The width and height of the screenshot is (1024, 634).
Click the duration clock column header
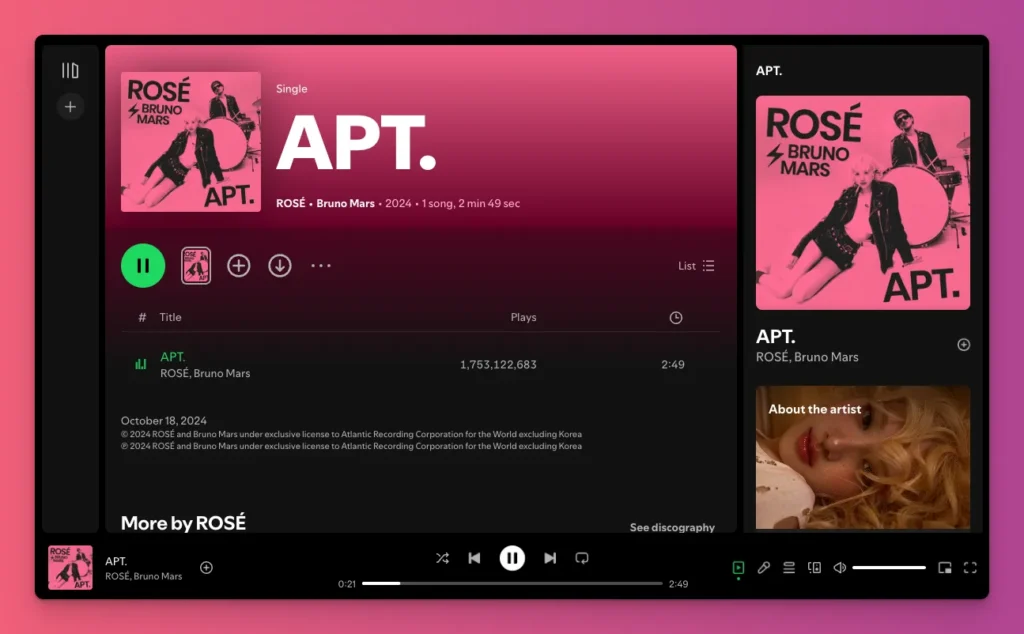676,317
